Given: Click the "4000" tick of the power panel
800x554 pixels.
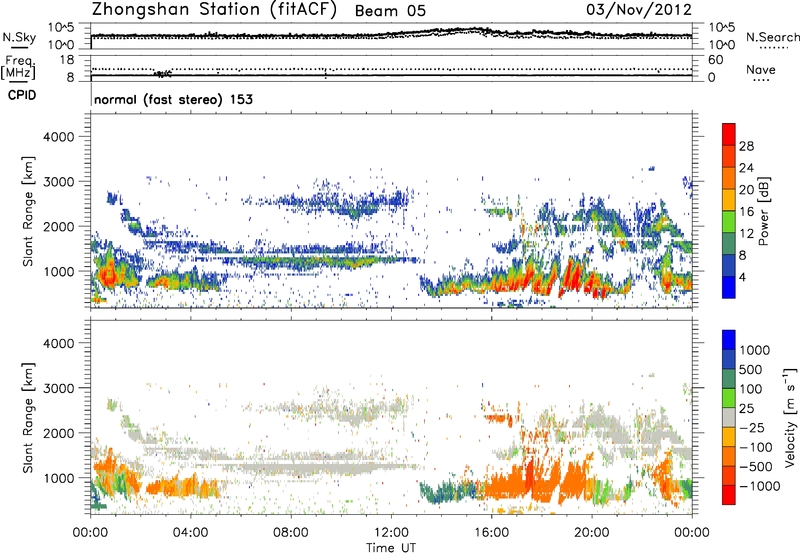Looking at the screenshot, I should tap(58, 137).
